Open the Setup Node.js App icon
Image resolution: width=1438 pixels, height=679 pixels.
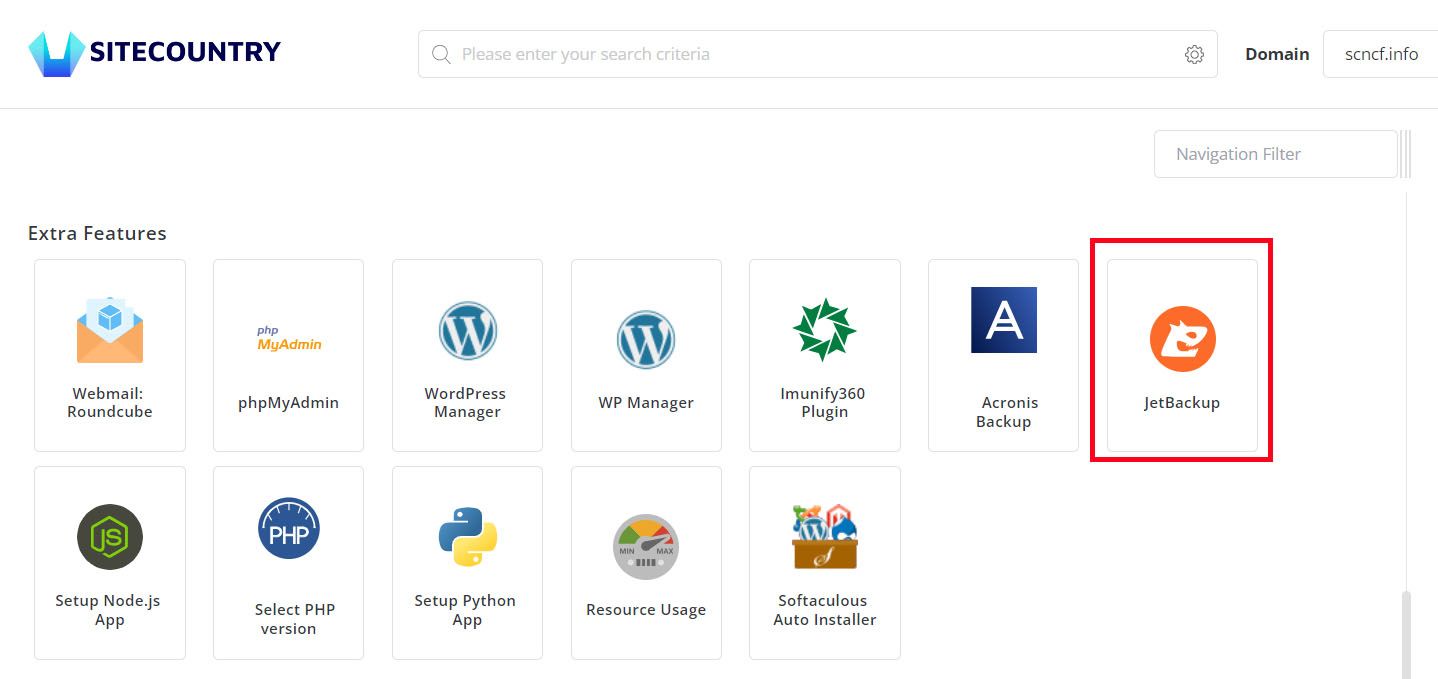point(110,537)
